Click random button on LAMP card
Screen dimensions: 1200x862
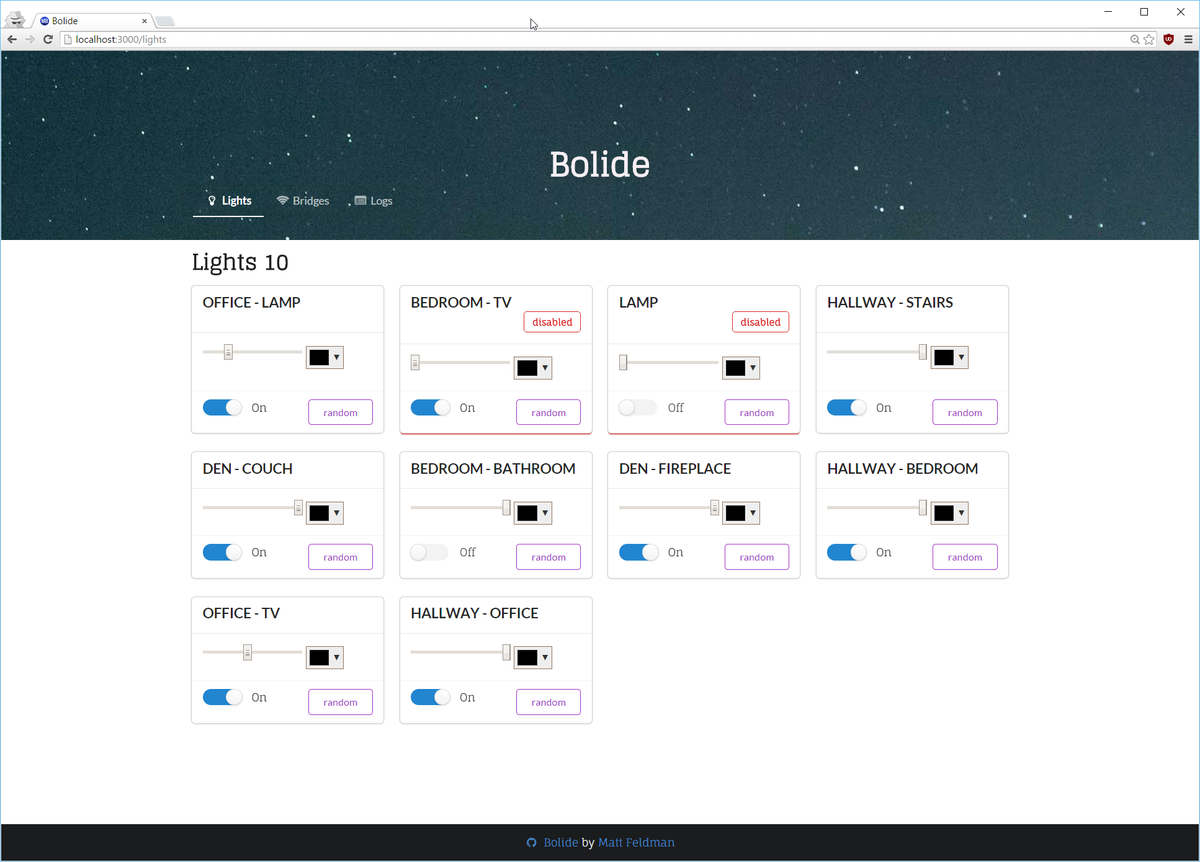point(756,413)
